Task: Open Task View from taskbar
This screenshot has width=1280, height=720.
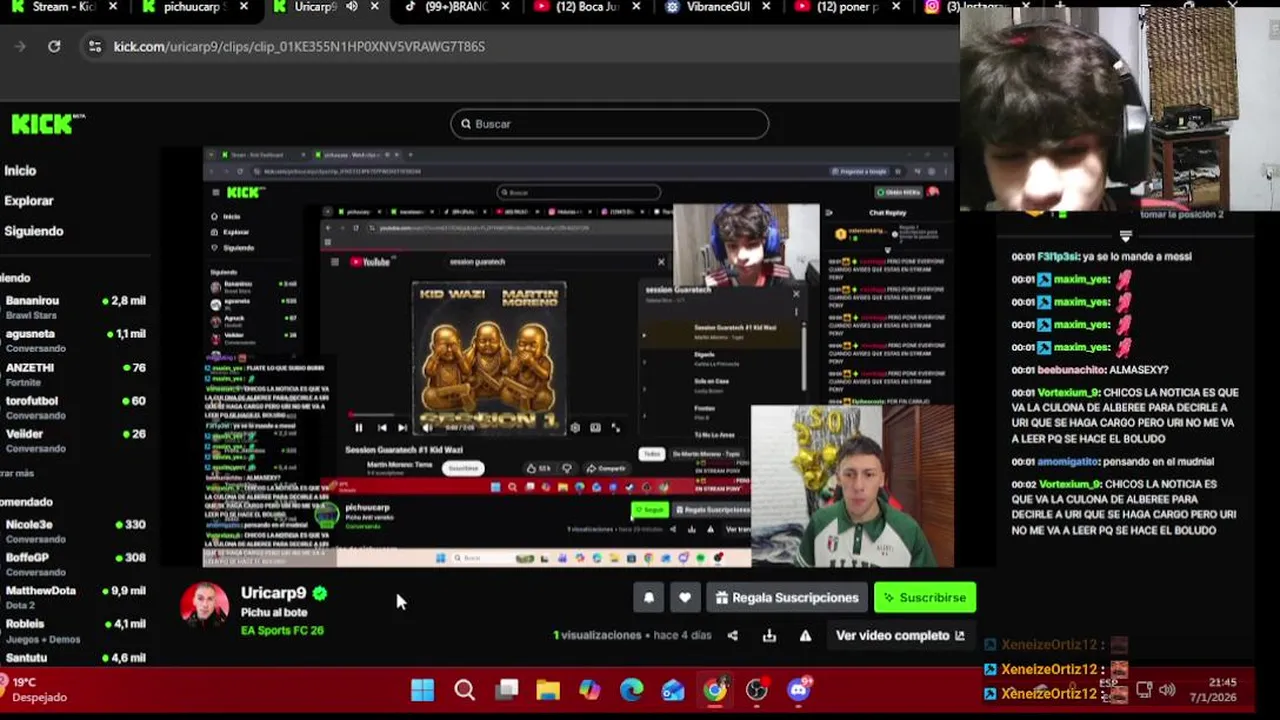Action: tap(507, 690)
